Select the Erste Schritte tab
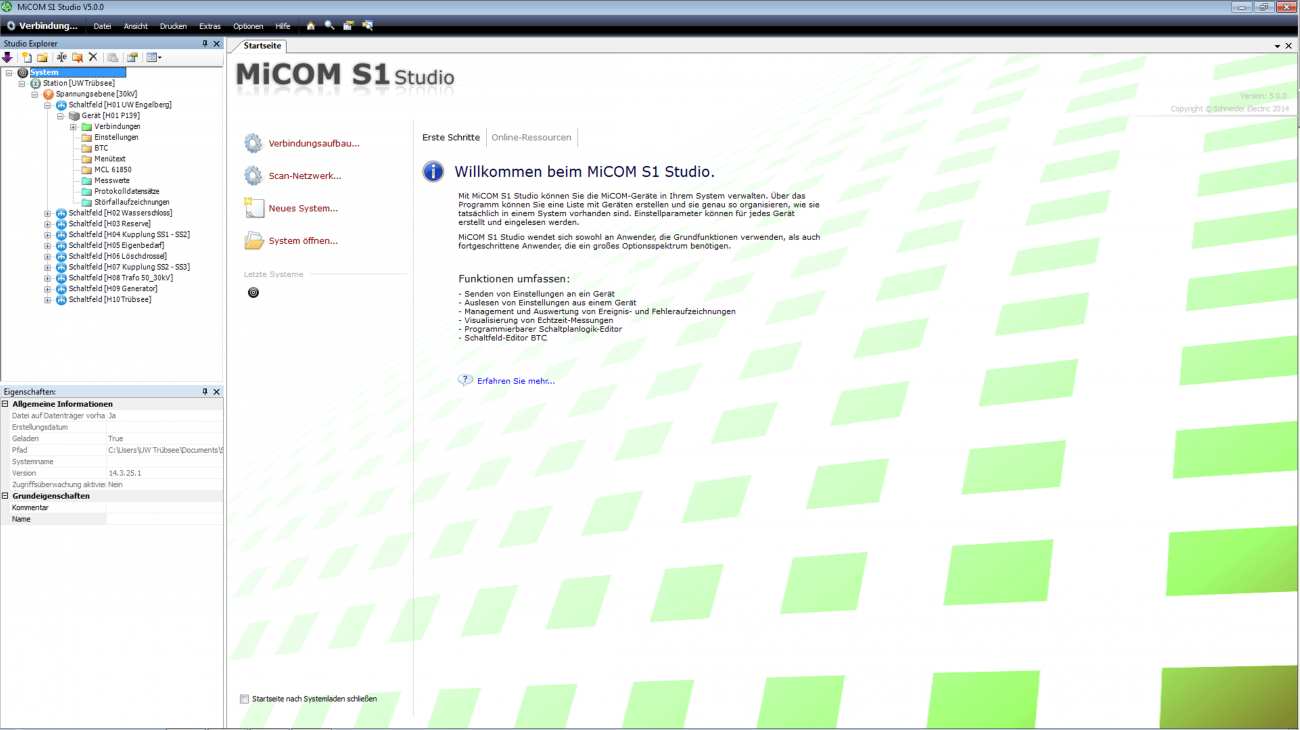This screenshot has width=1300, height=730. 451,138
